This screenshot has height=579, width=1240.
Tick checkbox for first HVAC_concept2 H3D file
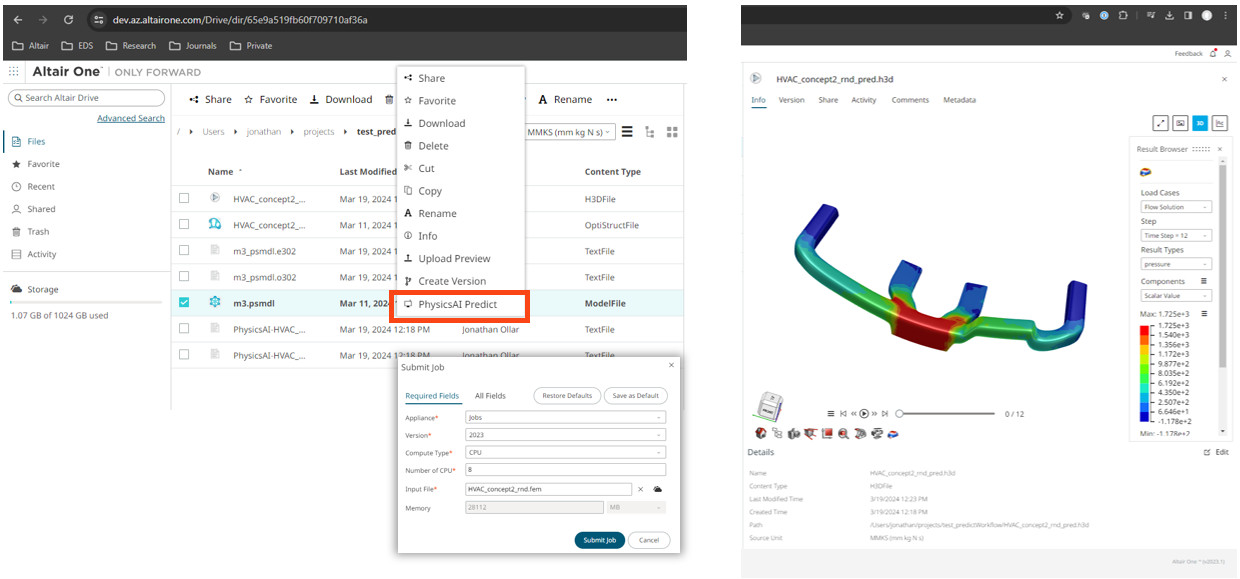[184, 198]
